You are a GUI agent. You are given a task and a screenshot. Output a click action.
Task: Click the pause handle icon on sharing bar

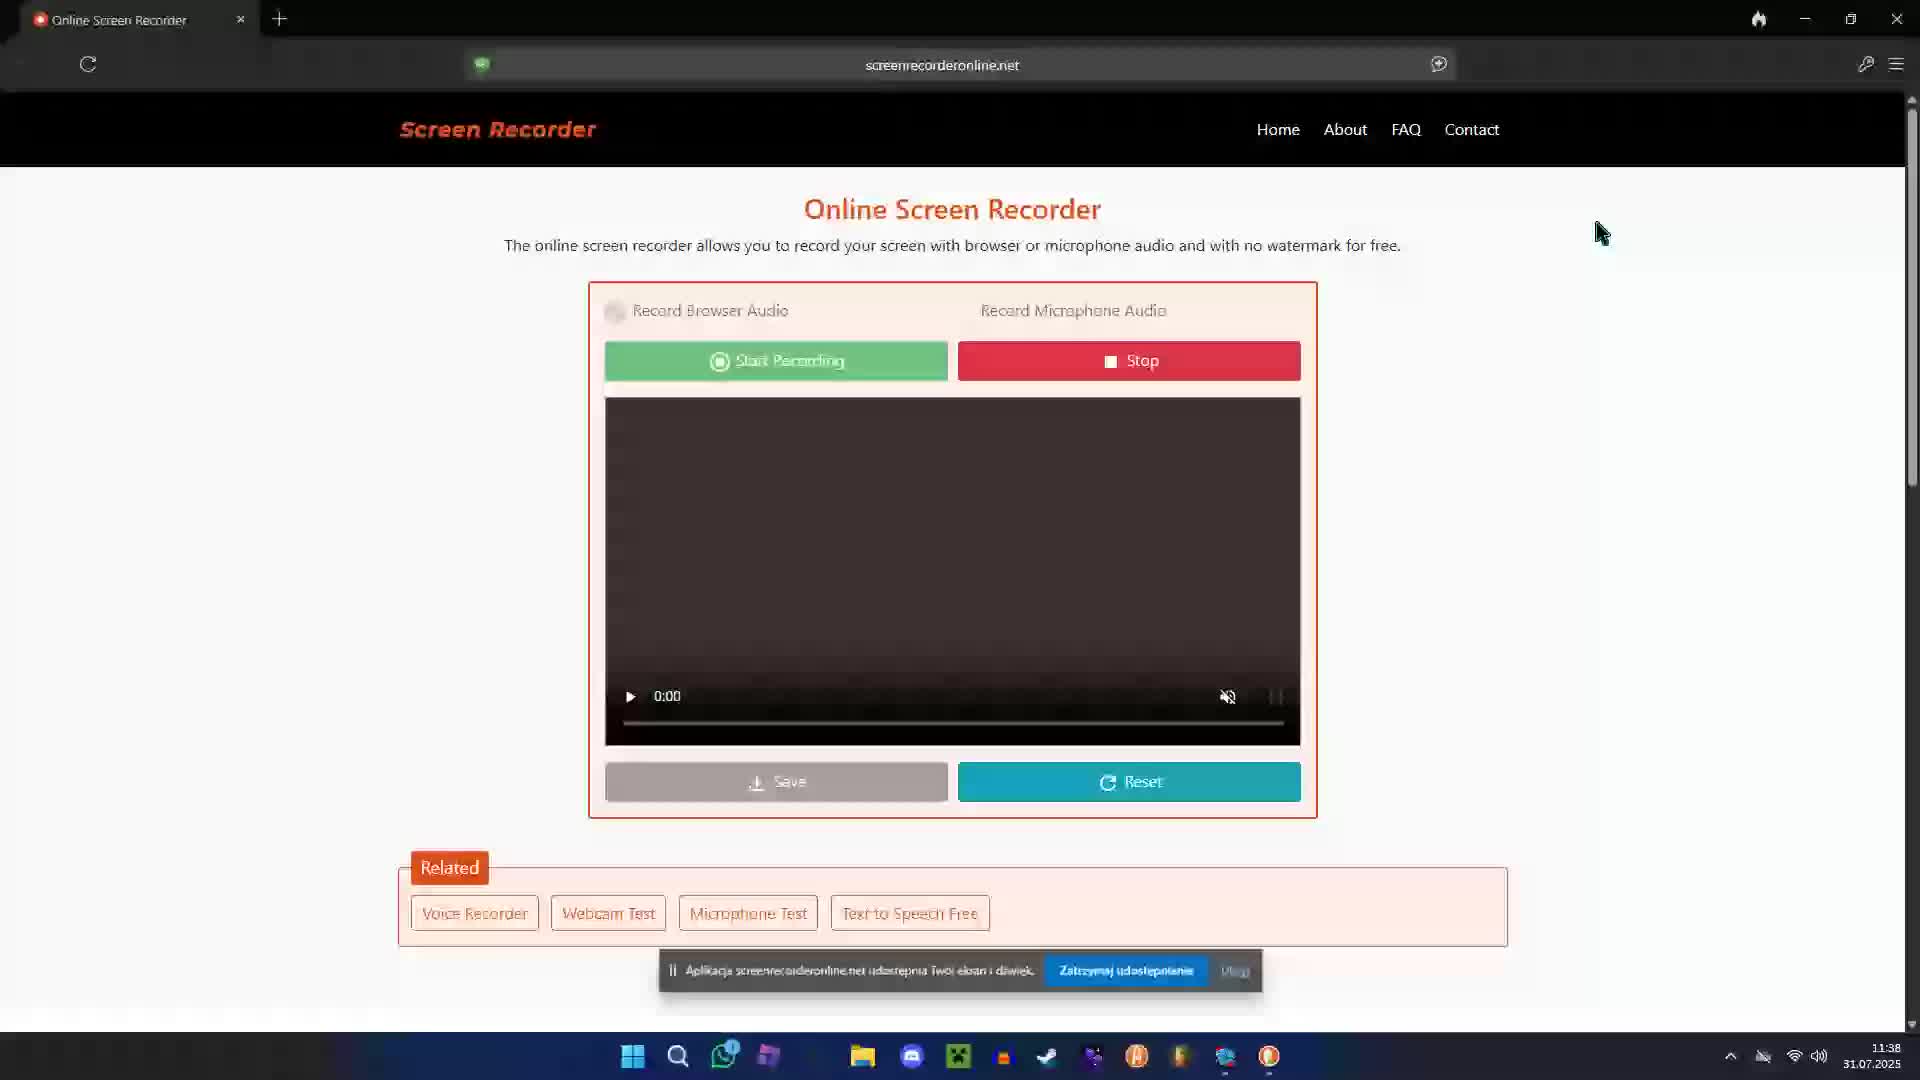click(673, 970)
